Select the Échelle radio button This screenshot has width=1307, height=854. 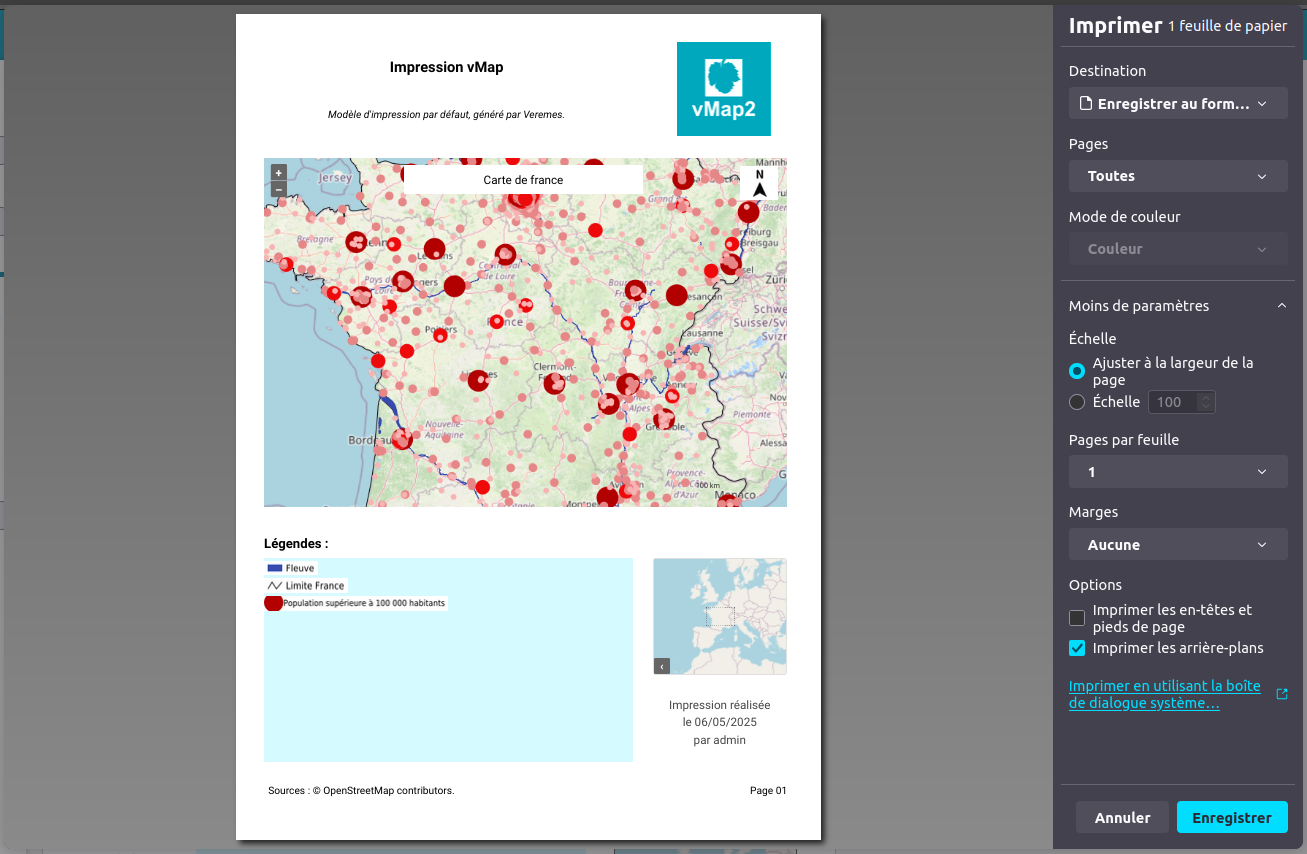pyautogui.click(x=1077, y=402)
